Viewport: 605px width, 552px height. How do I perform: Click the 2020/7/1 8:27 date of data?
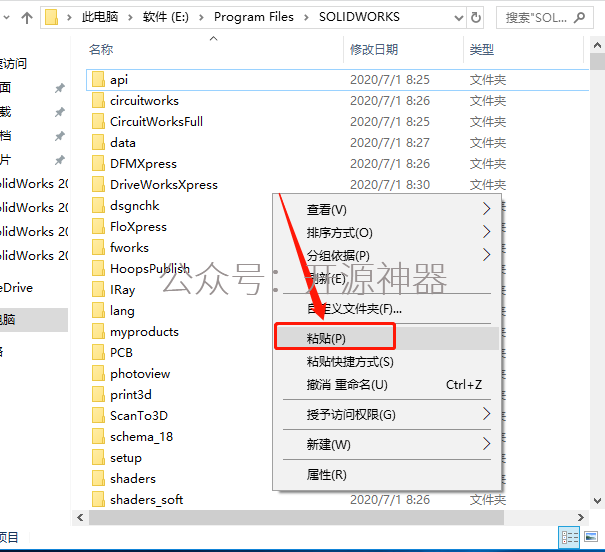tap(390, 143)
